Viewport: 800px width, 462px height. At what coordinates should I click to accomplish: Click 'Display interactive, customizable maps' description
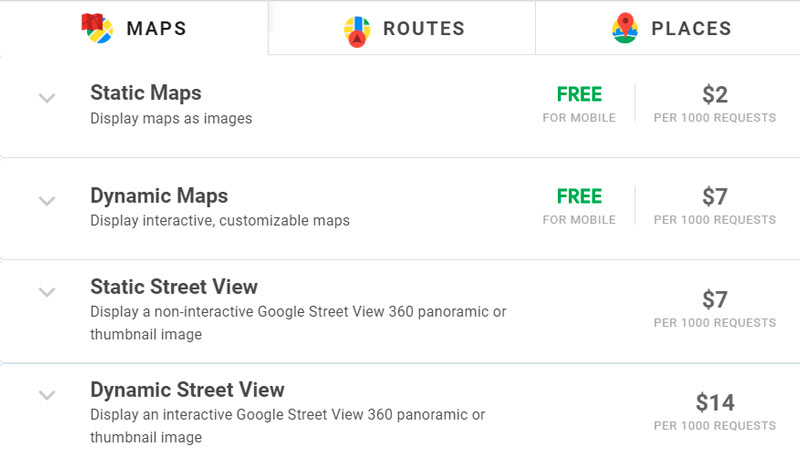point(220,220)
